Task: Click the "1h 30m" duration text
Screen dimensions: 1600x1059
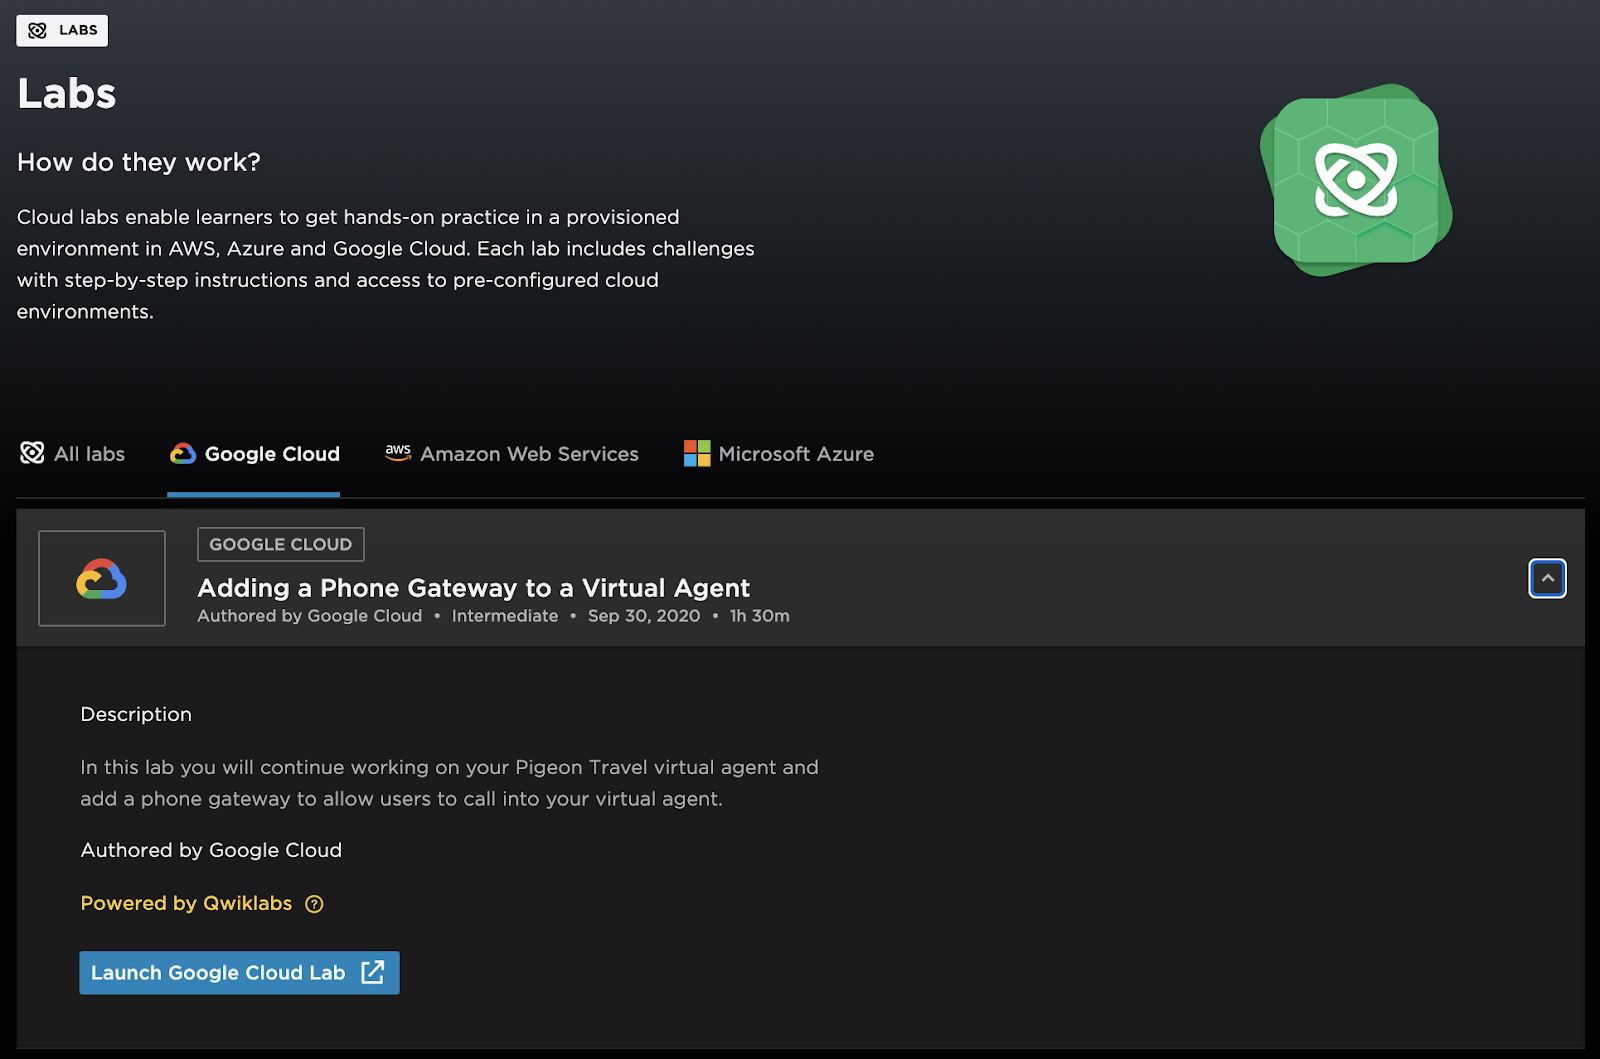Action: click(x=760, y=616)
